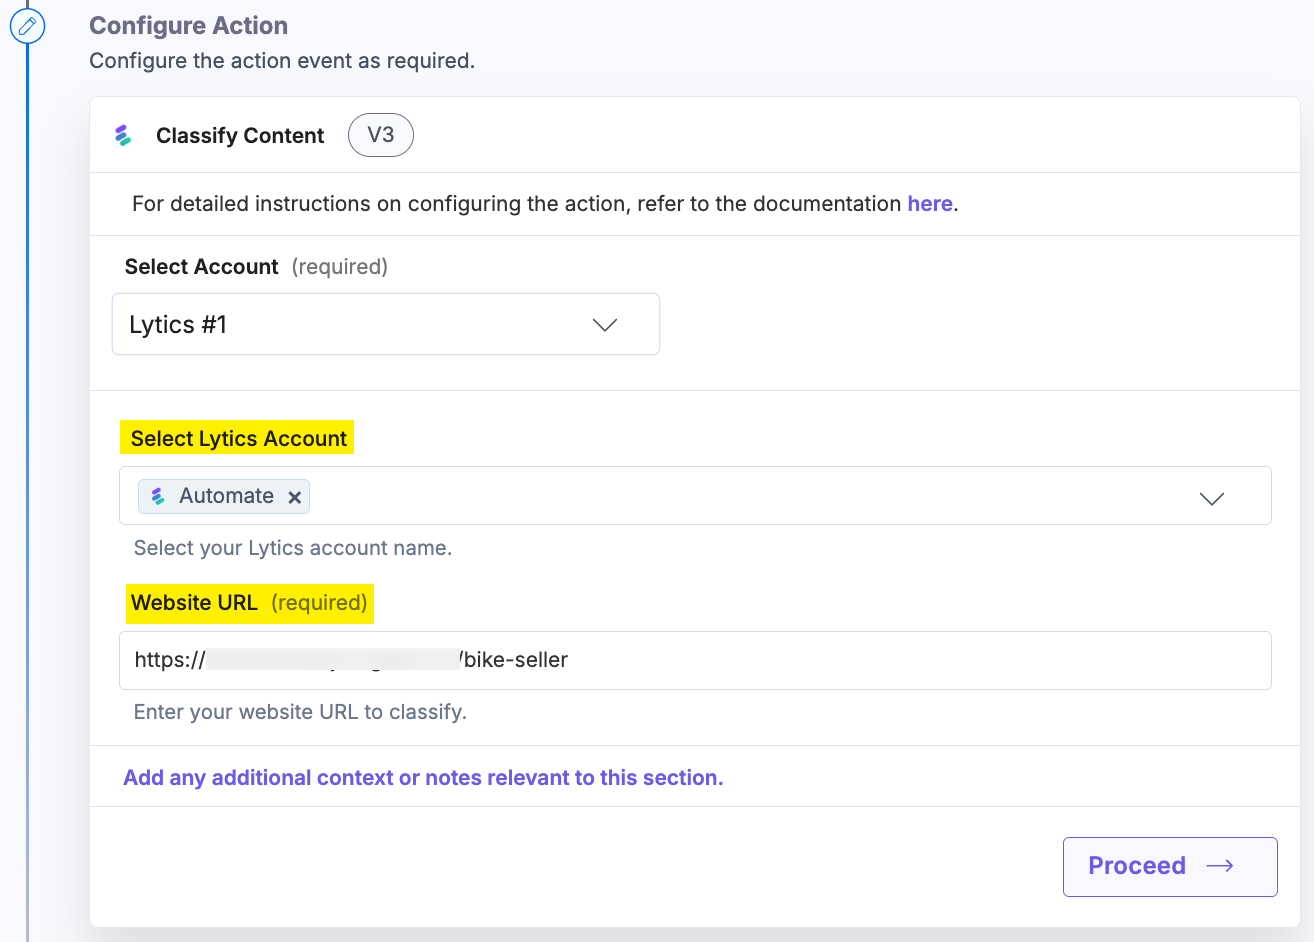
Task: Open the Select Account dropdown showing Lytics #1
Action: pos(386,324)
